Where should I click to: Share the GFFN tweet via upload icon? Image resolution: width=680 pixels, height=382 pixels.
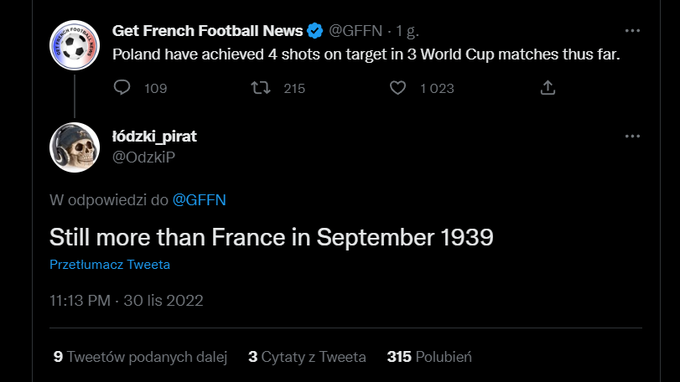coord(548,88)
